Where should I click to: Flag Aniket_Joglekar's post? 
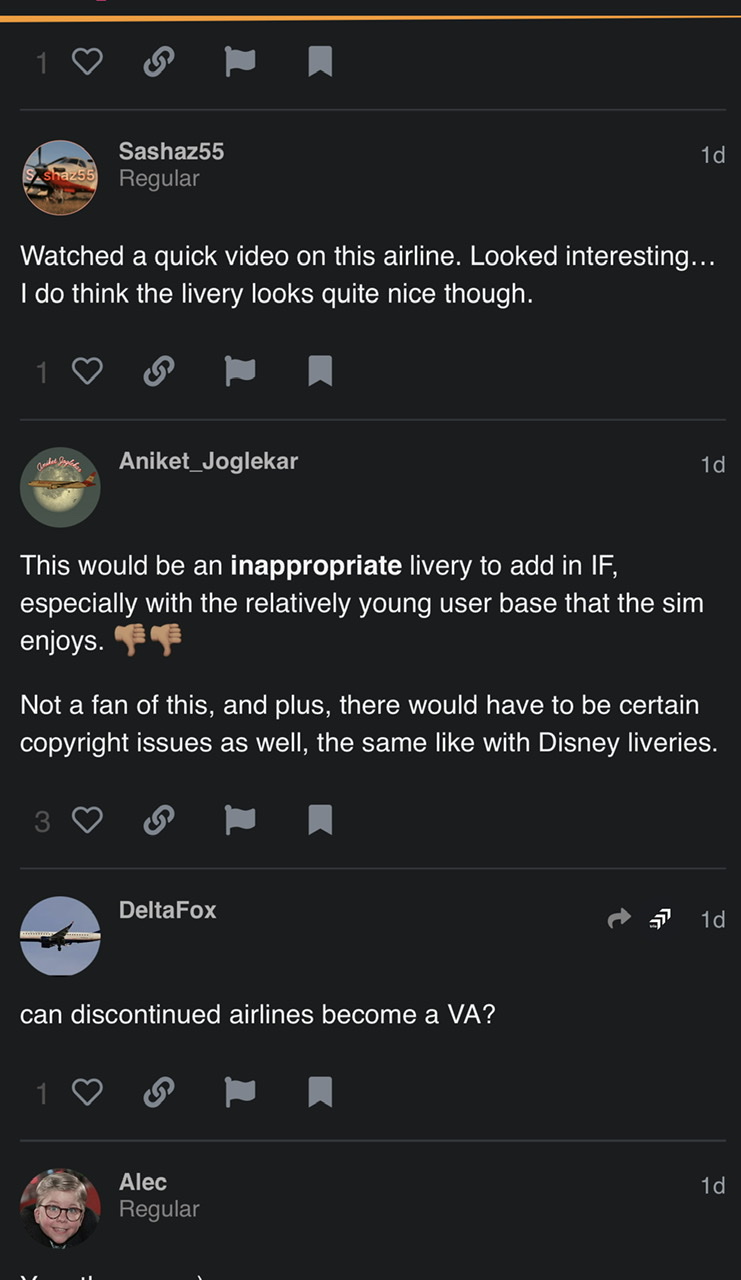coord(239,821)
